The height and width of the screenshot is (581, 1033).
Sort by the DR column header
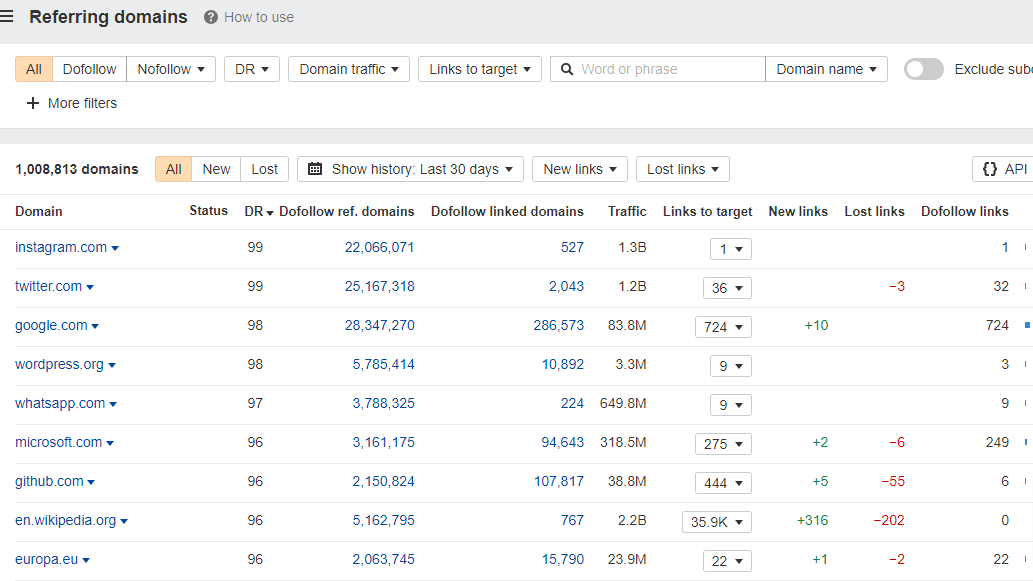tap(258, 211)
